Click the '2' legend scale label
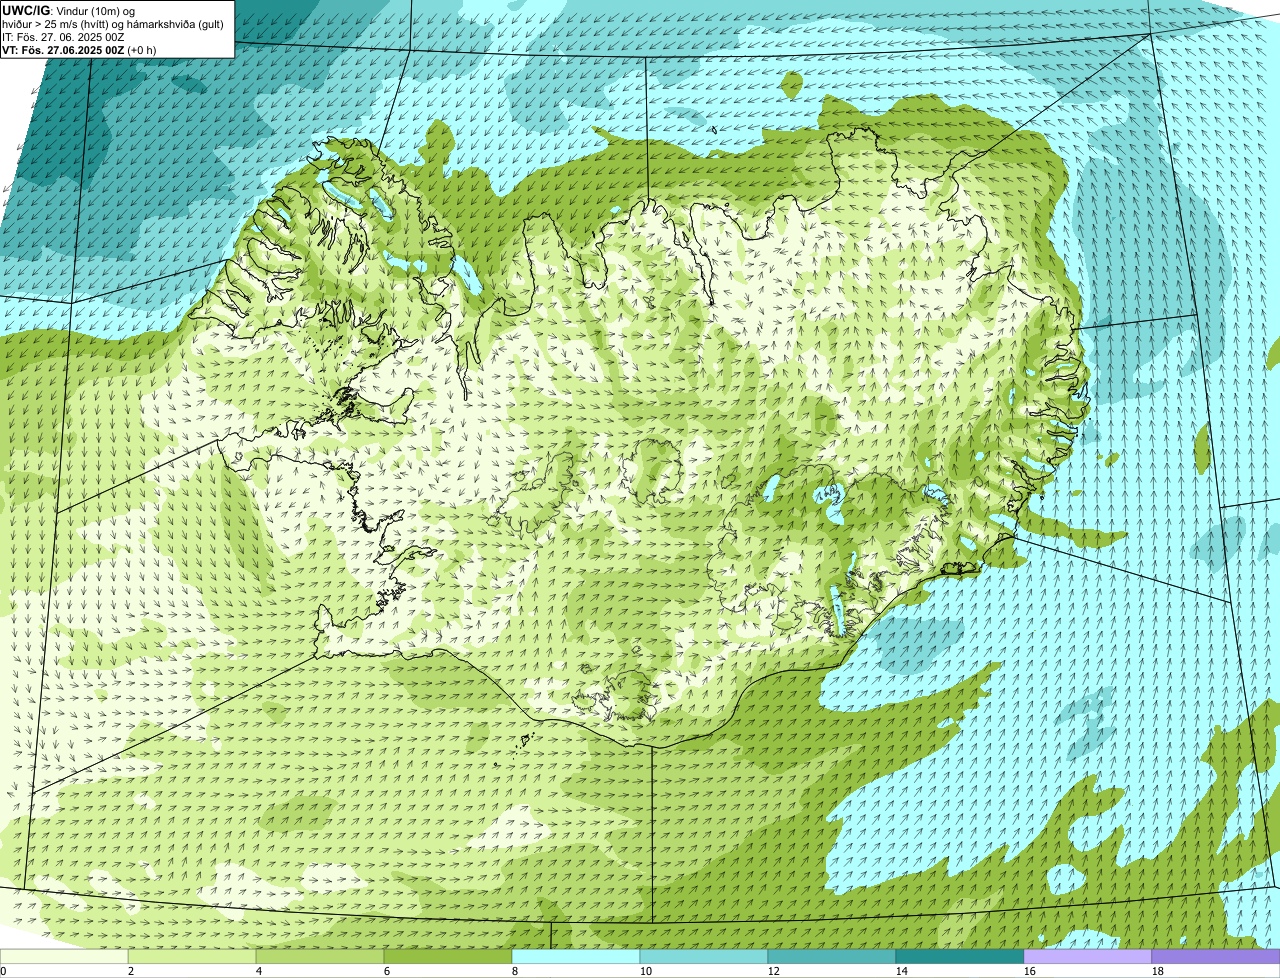Viewport: 1280px width, 978px height. tap(131, 971)
